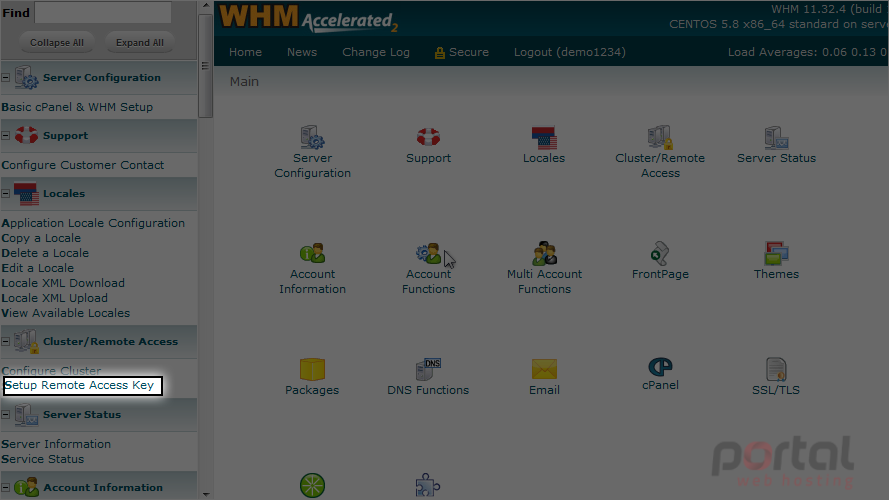Image resolution: width=889 pixels, height=500 pixels.
Task: Open the Email envelope icon
Action: tap(544, 369)
